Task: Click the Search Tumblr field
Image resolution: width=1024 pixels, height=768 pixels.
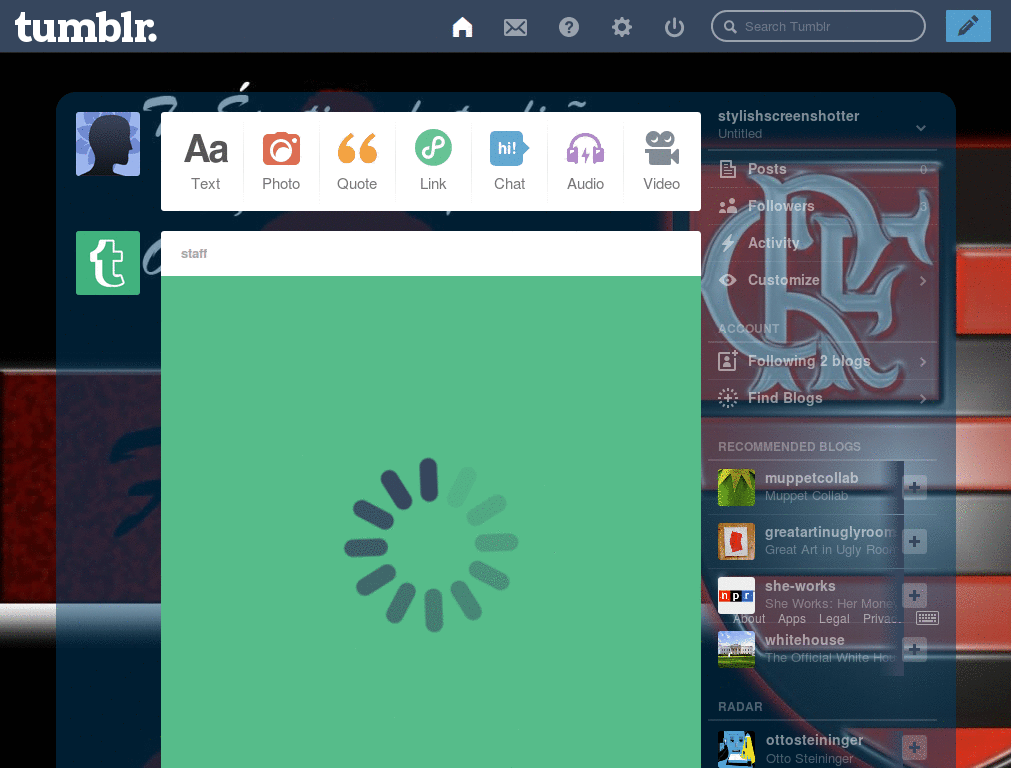Action: tap(818, 27)
